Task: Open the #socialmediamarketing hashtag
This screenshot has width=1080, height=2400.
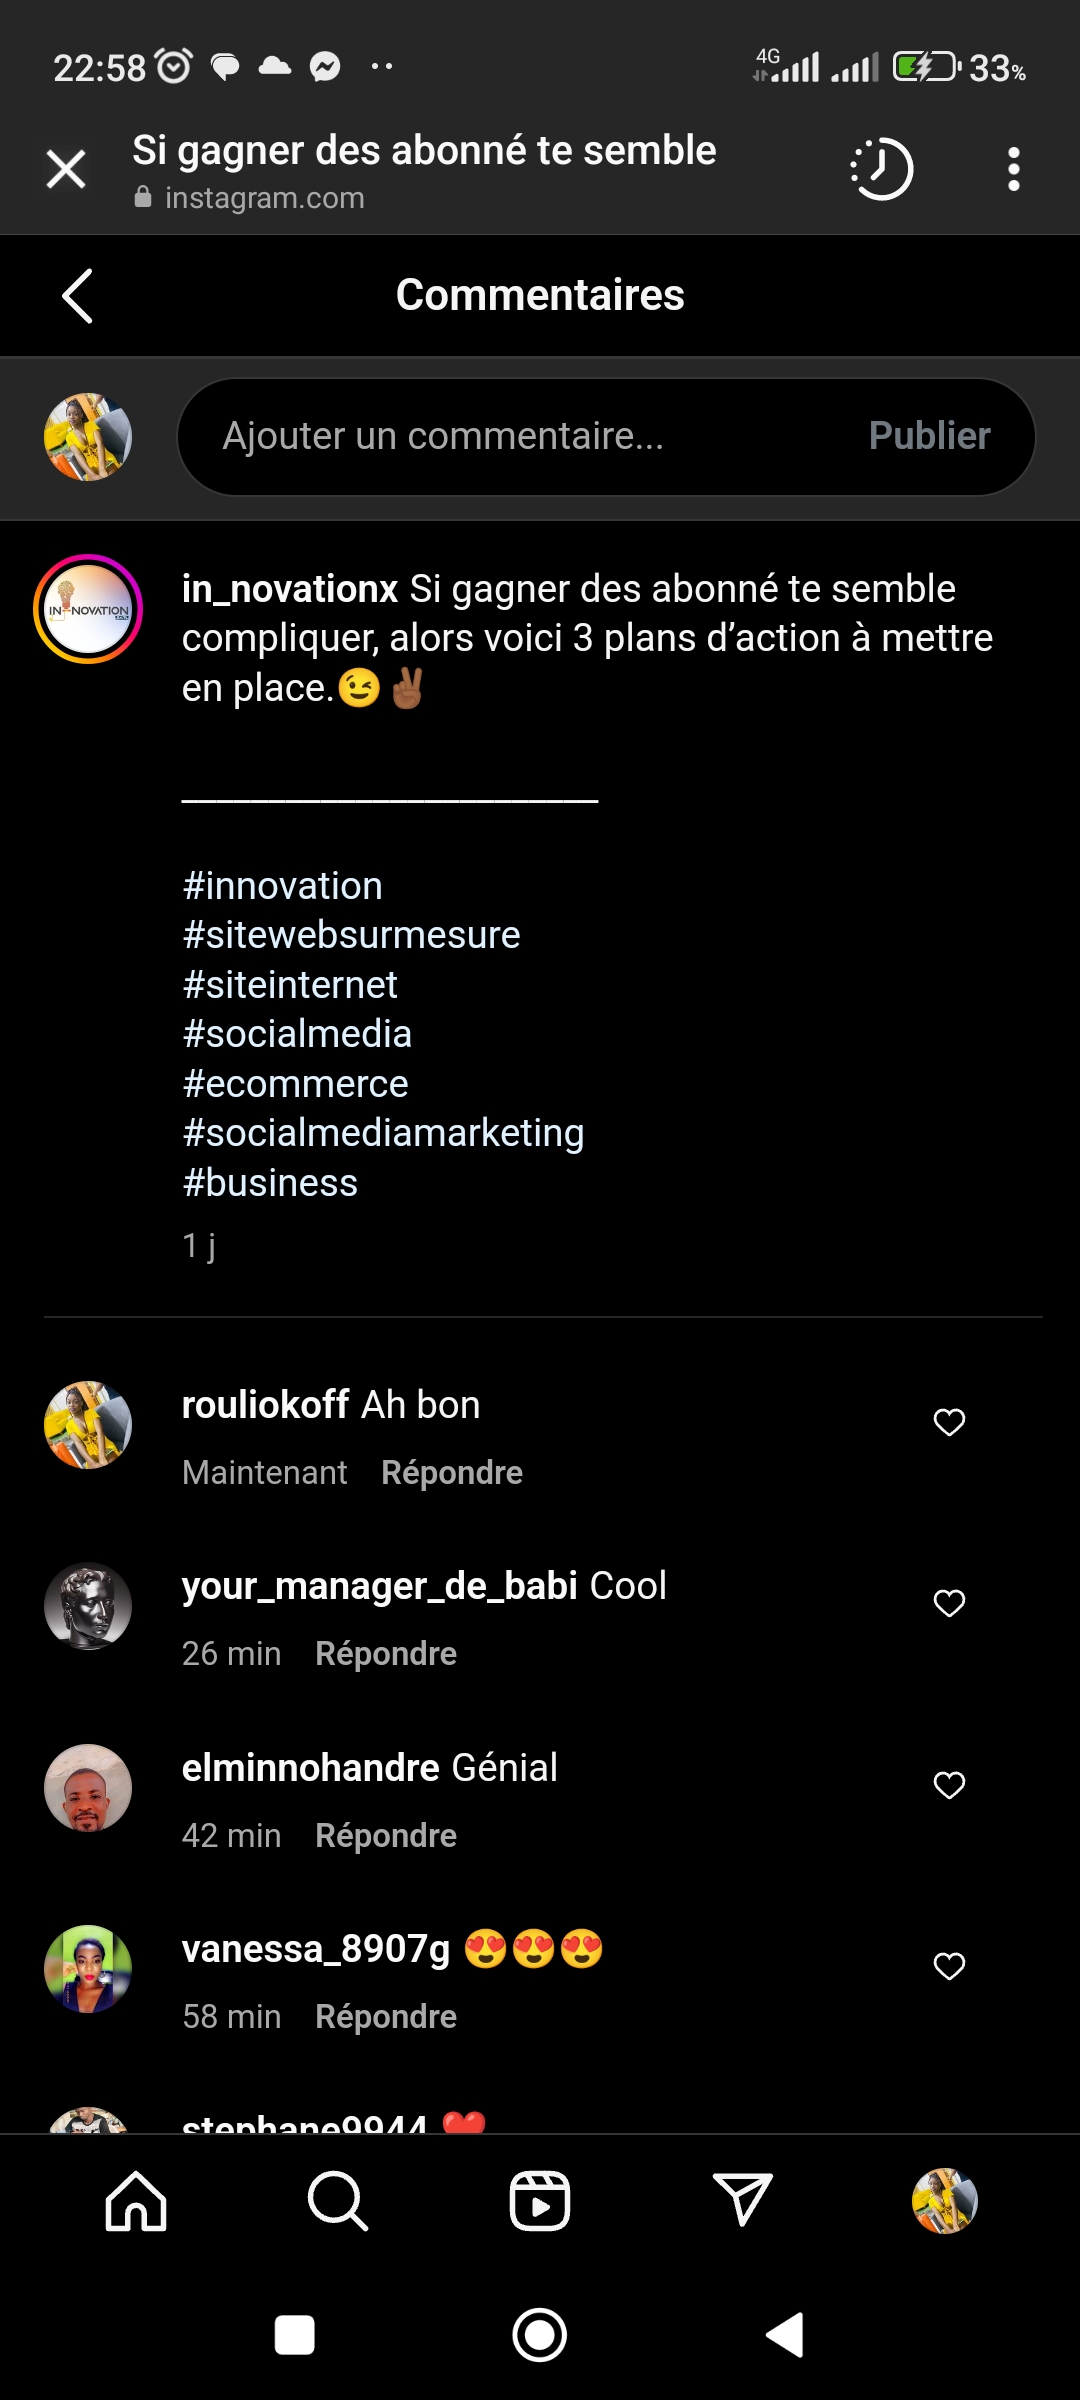Action: (x=383, y=1133)
